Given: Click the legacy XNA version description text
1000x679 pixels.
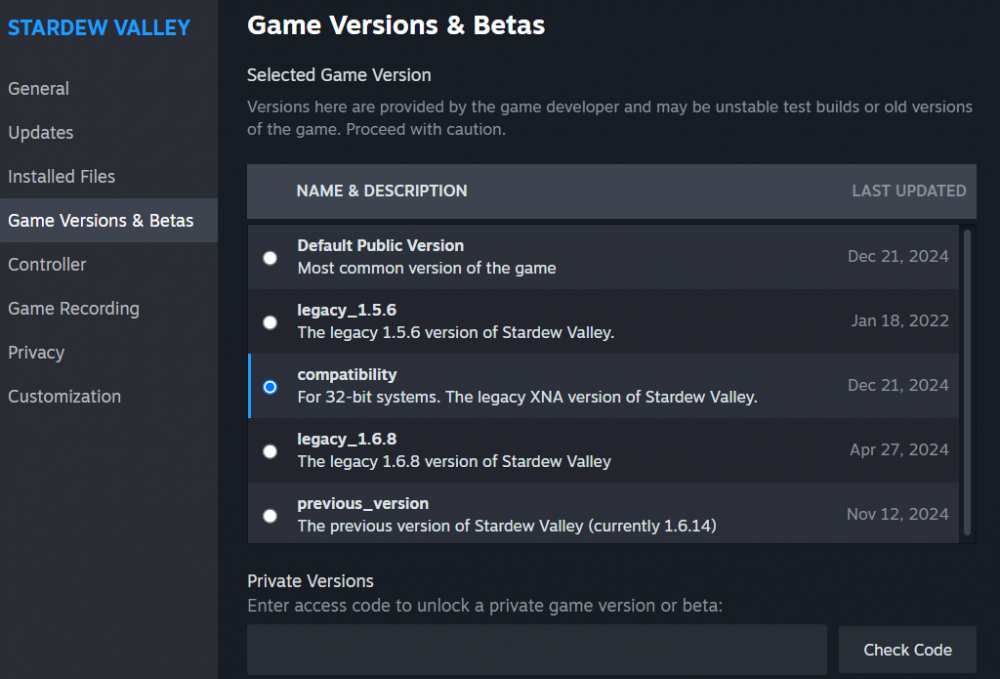Looking at the screenshot, I should (527, 397).
